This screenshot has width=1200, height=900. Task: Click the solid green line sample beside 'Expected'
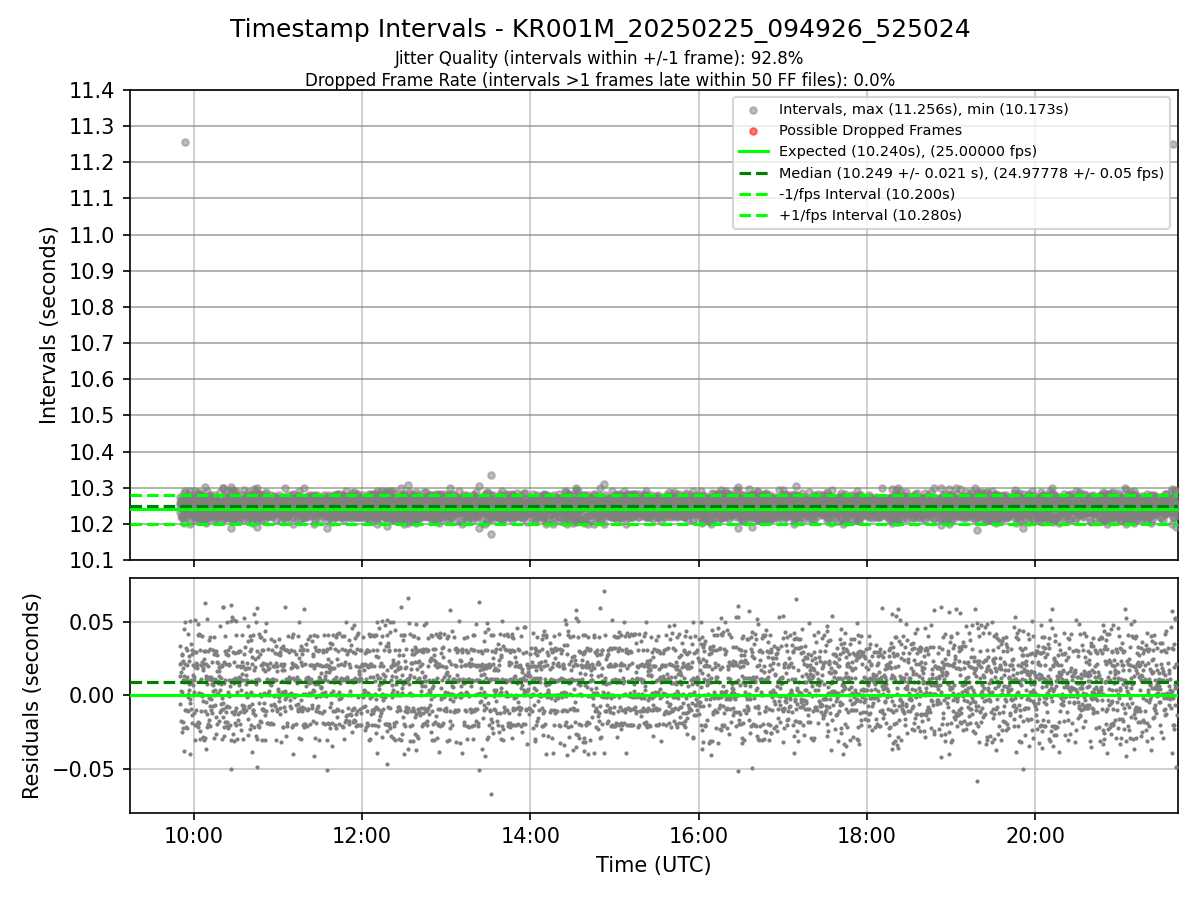(x=754, y=152)
